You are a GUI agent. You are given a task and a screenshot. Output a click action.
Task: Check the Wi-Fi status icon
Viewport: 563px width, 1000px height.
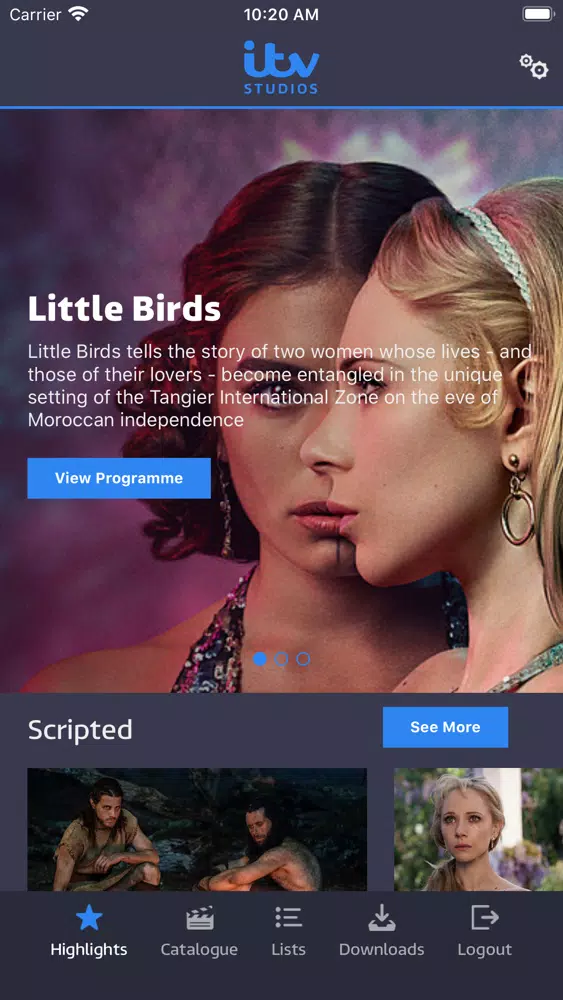(x=79, y=14)
